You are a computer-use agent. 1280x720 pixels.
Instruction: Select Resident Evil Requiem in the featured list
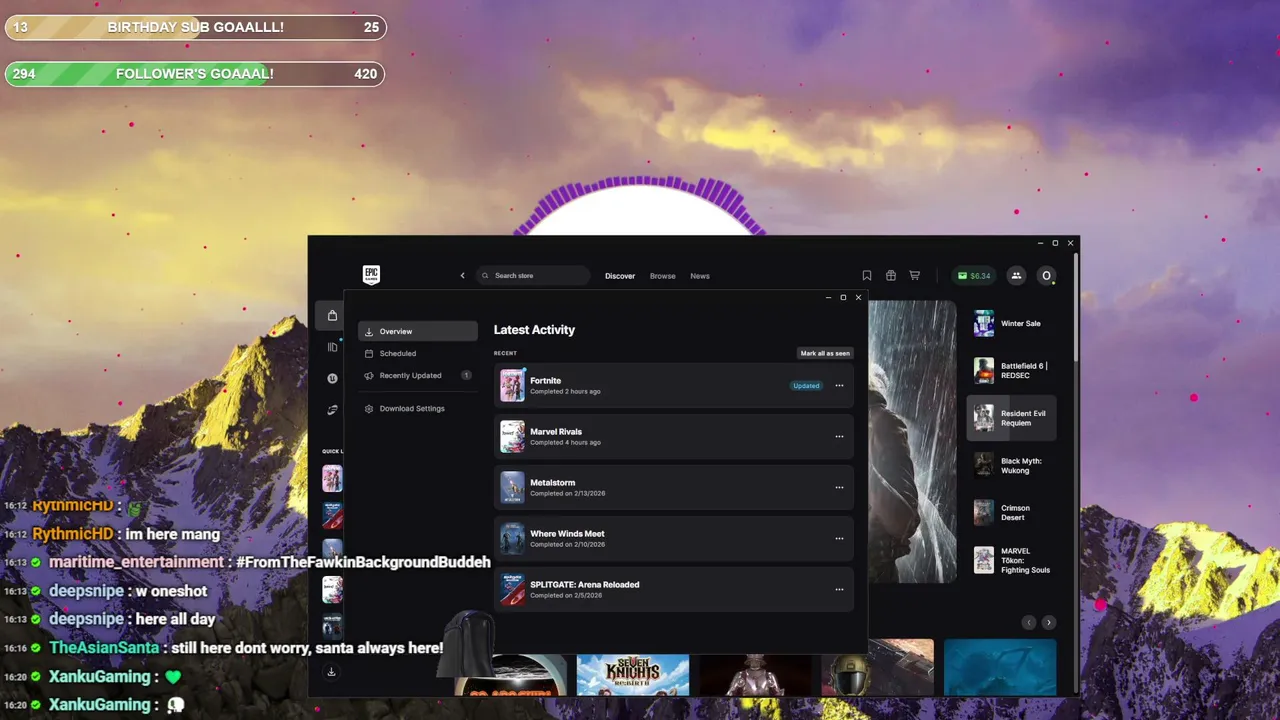click(1011, 418)
